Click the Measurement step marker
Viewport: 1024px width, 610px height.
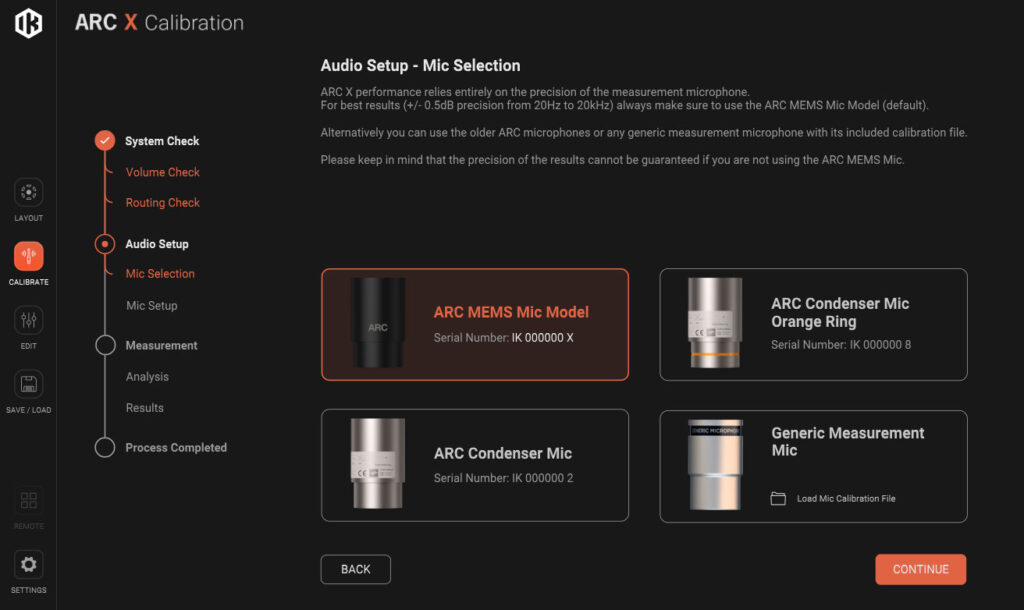[x=105, y=345]
